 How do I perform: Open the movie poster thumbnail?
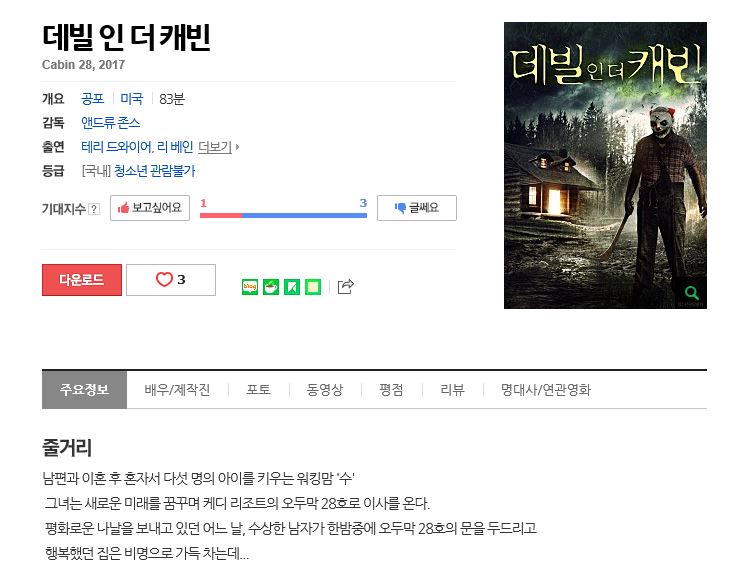[605, 165]
